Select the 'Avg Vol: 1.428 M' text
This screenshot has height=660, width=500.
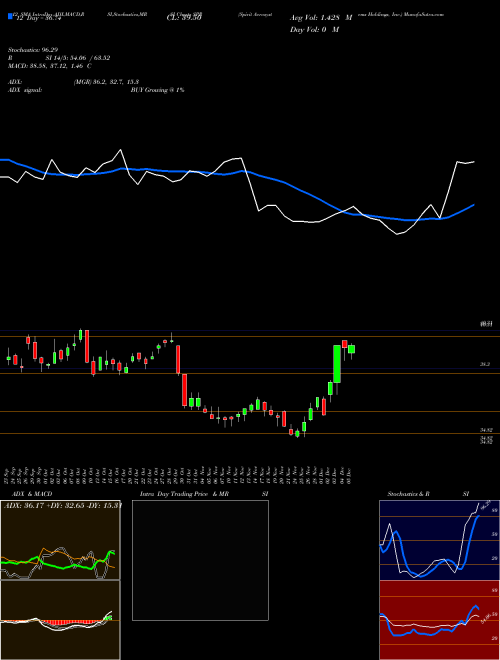321,18
